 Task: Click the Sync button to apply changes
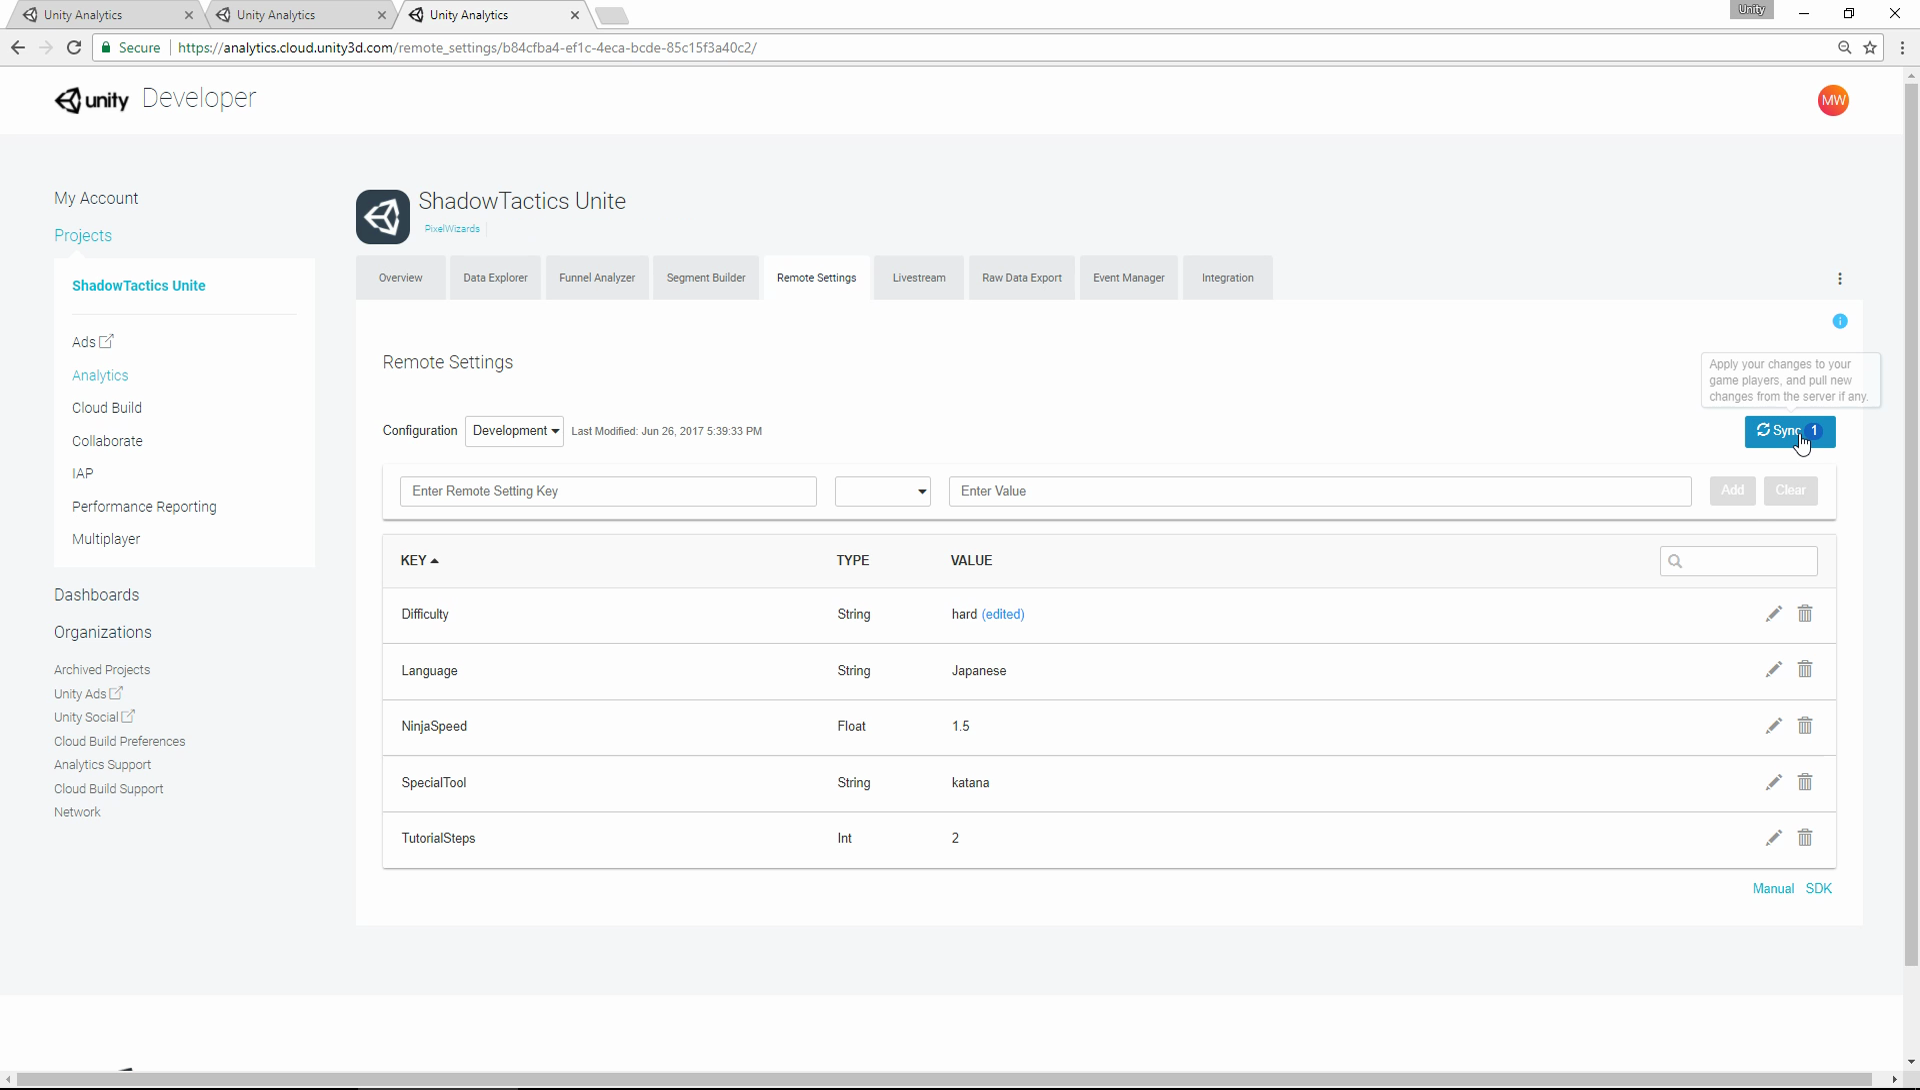click(x=1788, y=430)
